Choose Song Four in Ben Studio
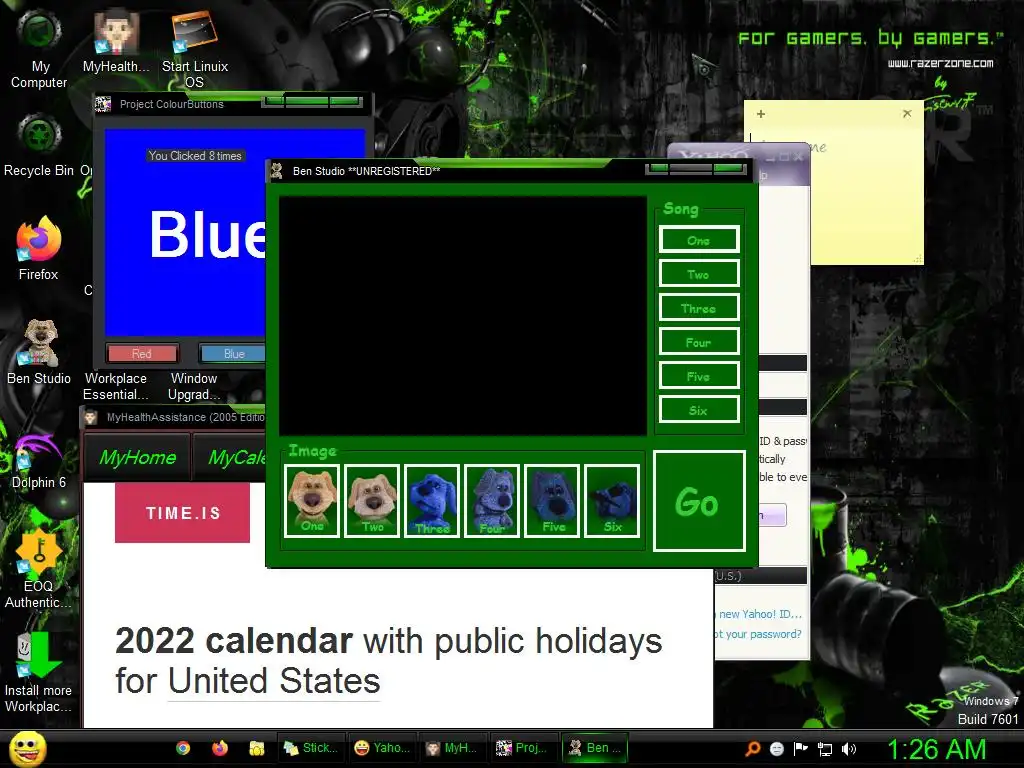Viewport: 1024px width, 768px height. [699, 342]
